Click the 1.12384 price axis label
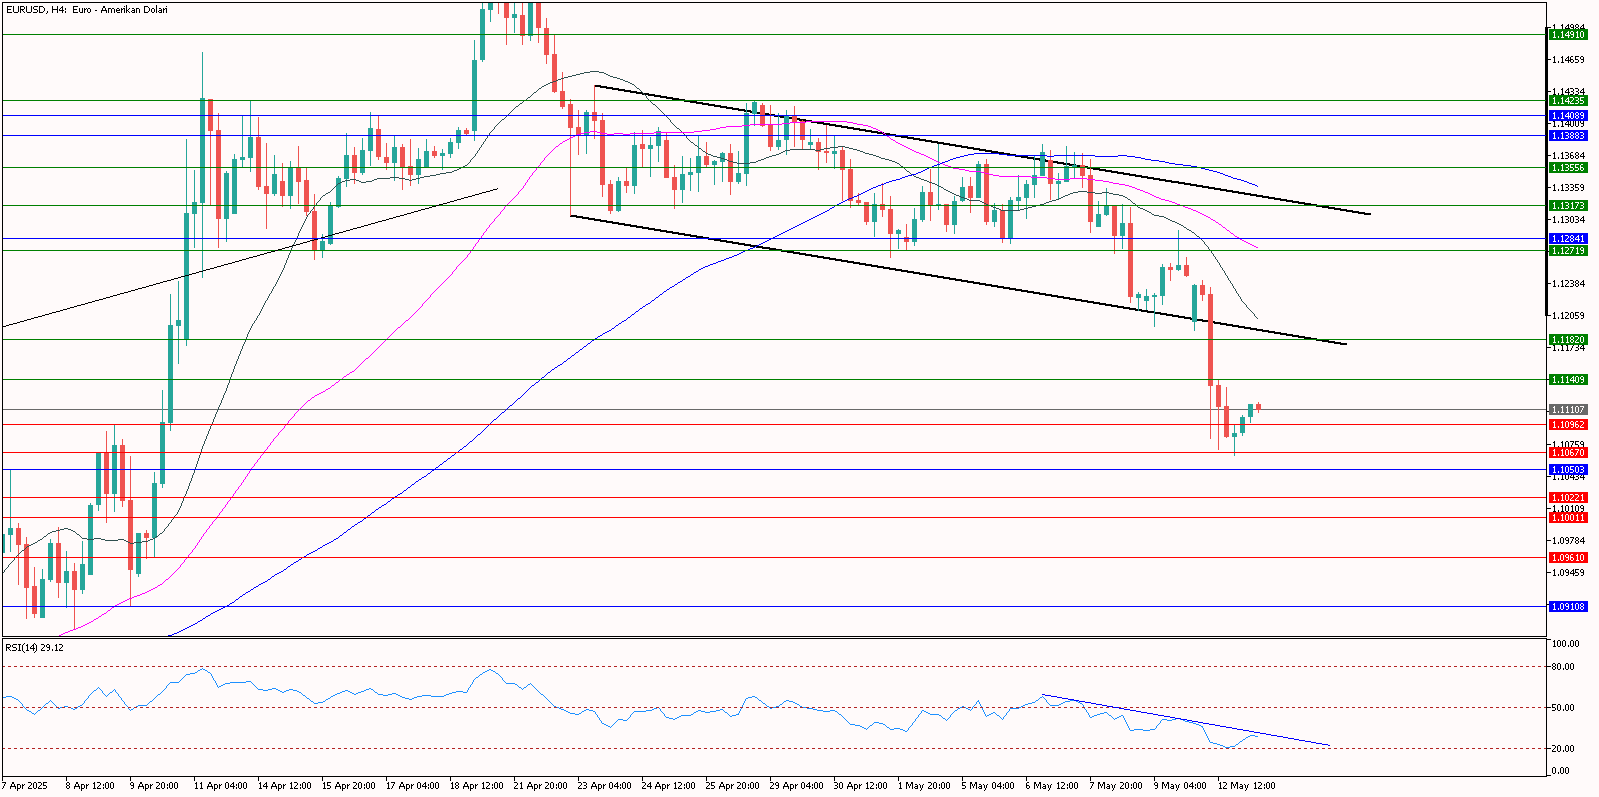This screenshot has width=1599, height=797. click(x=1569, y=284)
